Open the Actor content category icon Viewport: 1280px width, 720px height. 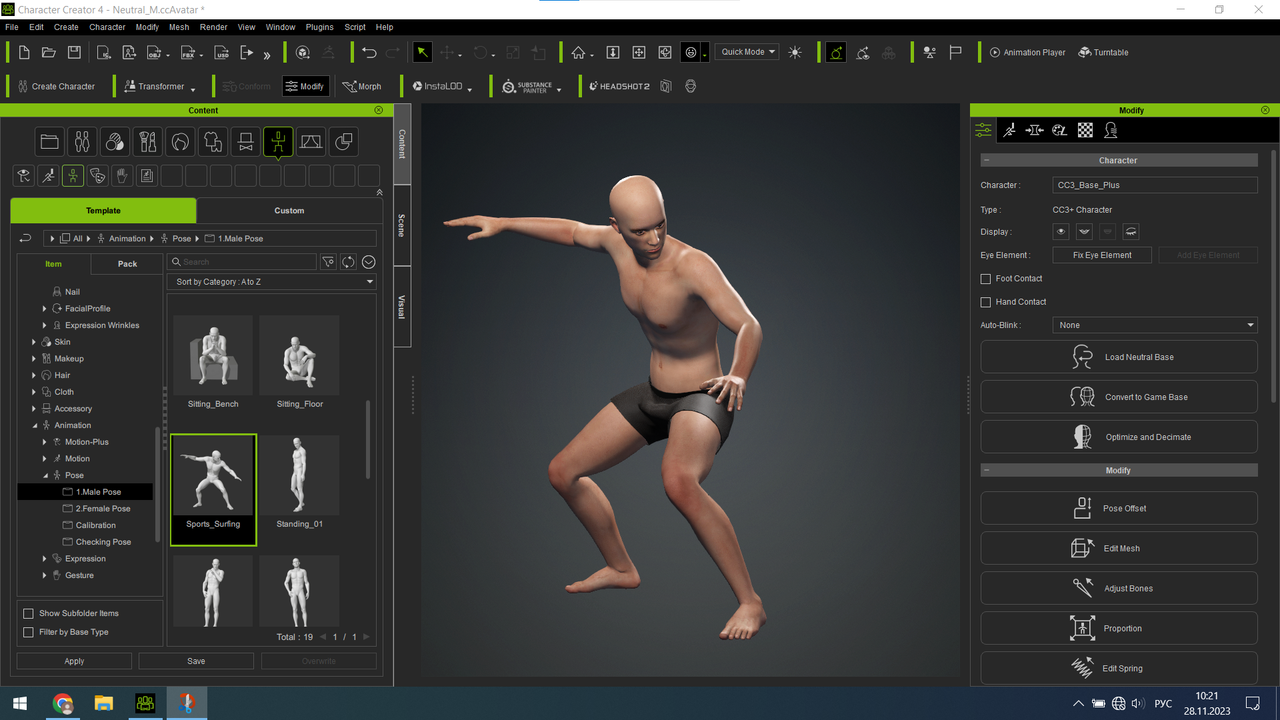click(82, 142)
